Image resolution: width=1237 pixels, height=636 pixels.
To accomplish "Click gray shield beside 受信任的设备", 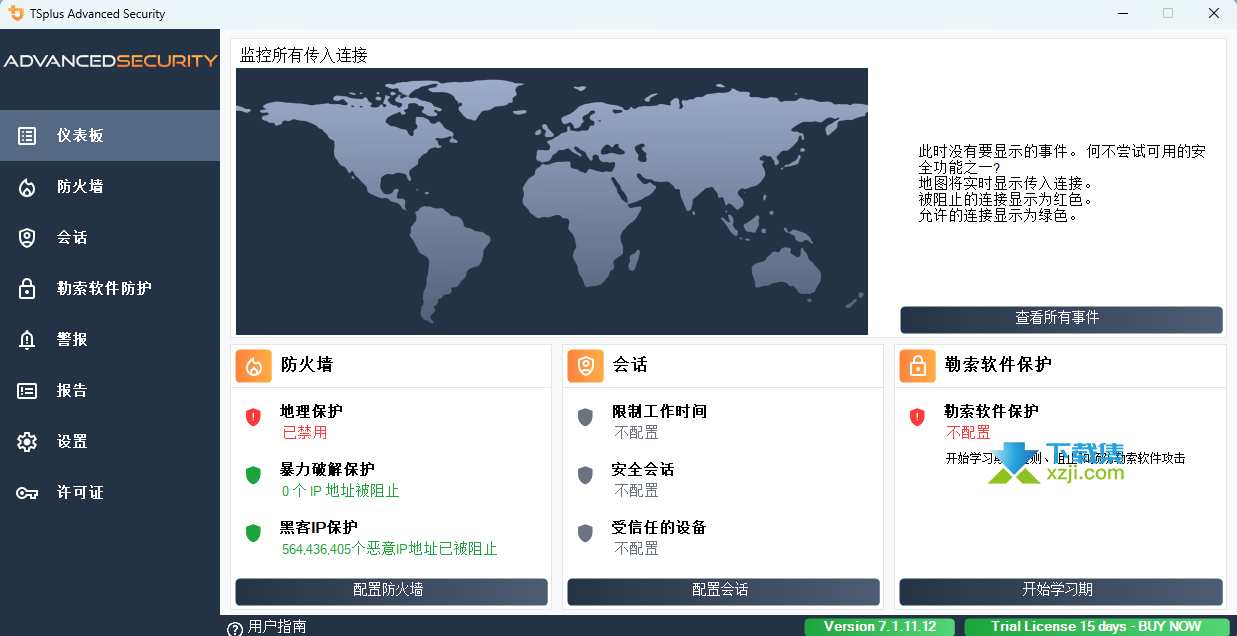I will pos(585,533).
